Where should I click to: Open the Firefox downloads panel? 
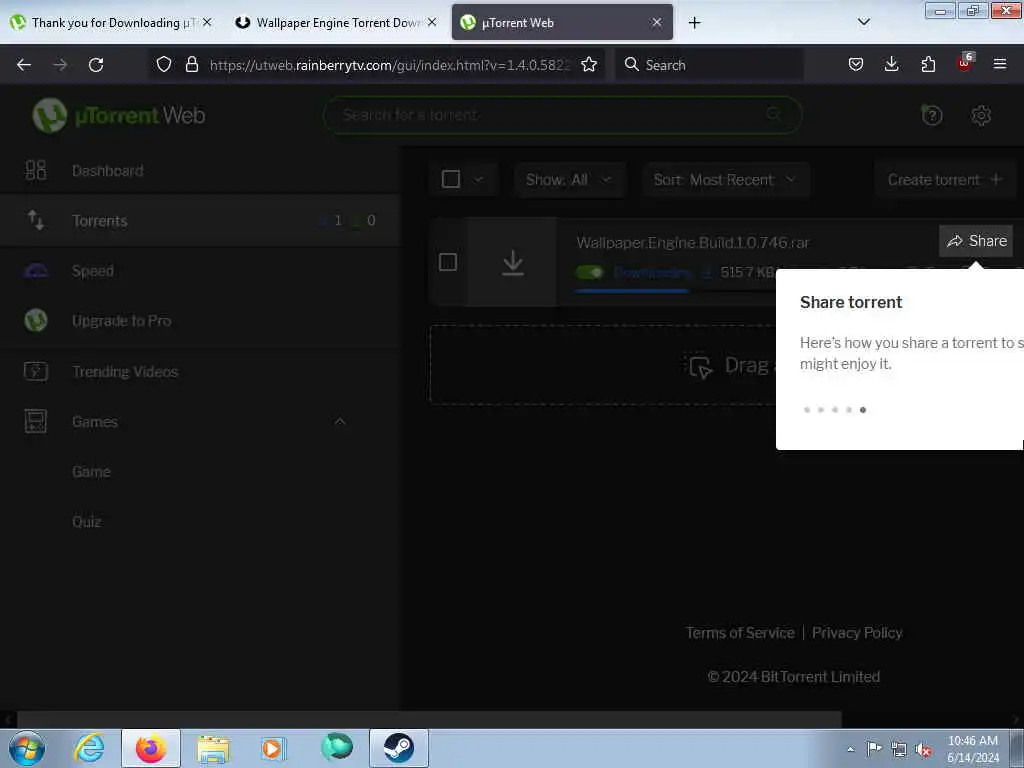coord(891,65)
